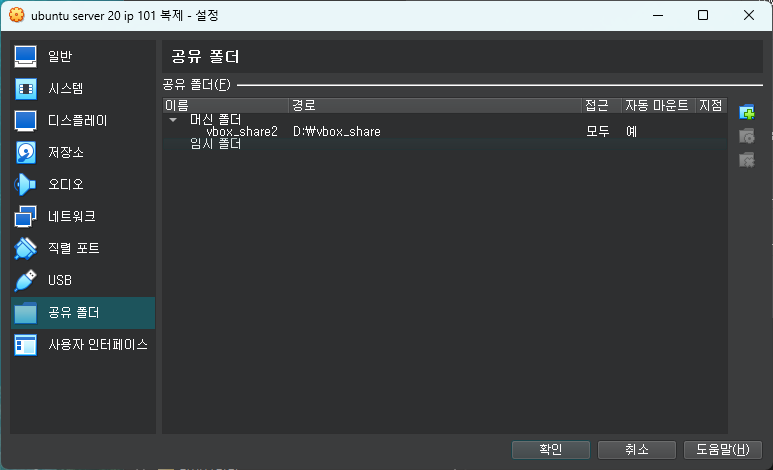Select the 공유 폴더 (Shared Folders) category
Image resolution: width=773 pixels, height=470 pixels.
[x=83, y=313]
